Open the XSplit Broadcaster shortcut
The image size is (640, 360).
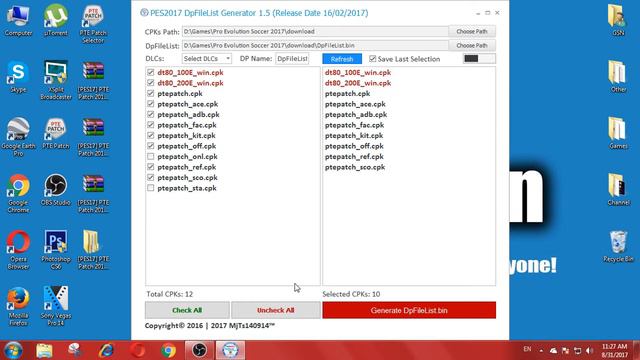(x=56, y=81)
